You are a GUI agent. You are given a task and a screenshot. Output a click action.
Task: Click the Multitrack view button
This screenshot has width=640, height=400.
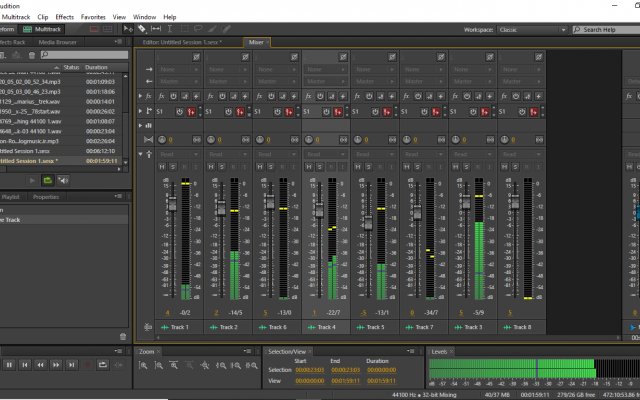(42, 29)
